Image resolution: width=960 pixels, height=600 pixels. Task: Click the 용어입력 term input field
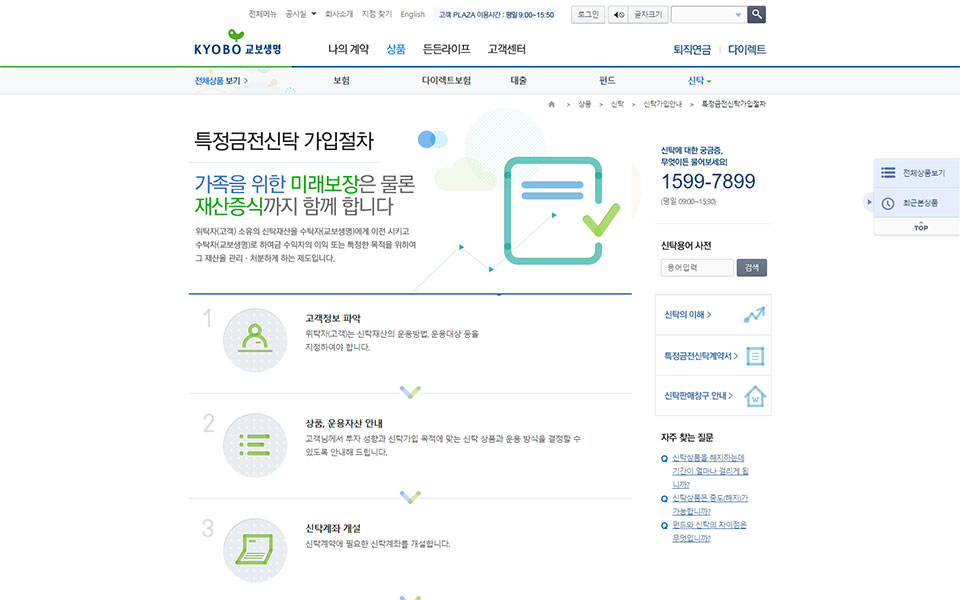tap(697, 268)
